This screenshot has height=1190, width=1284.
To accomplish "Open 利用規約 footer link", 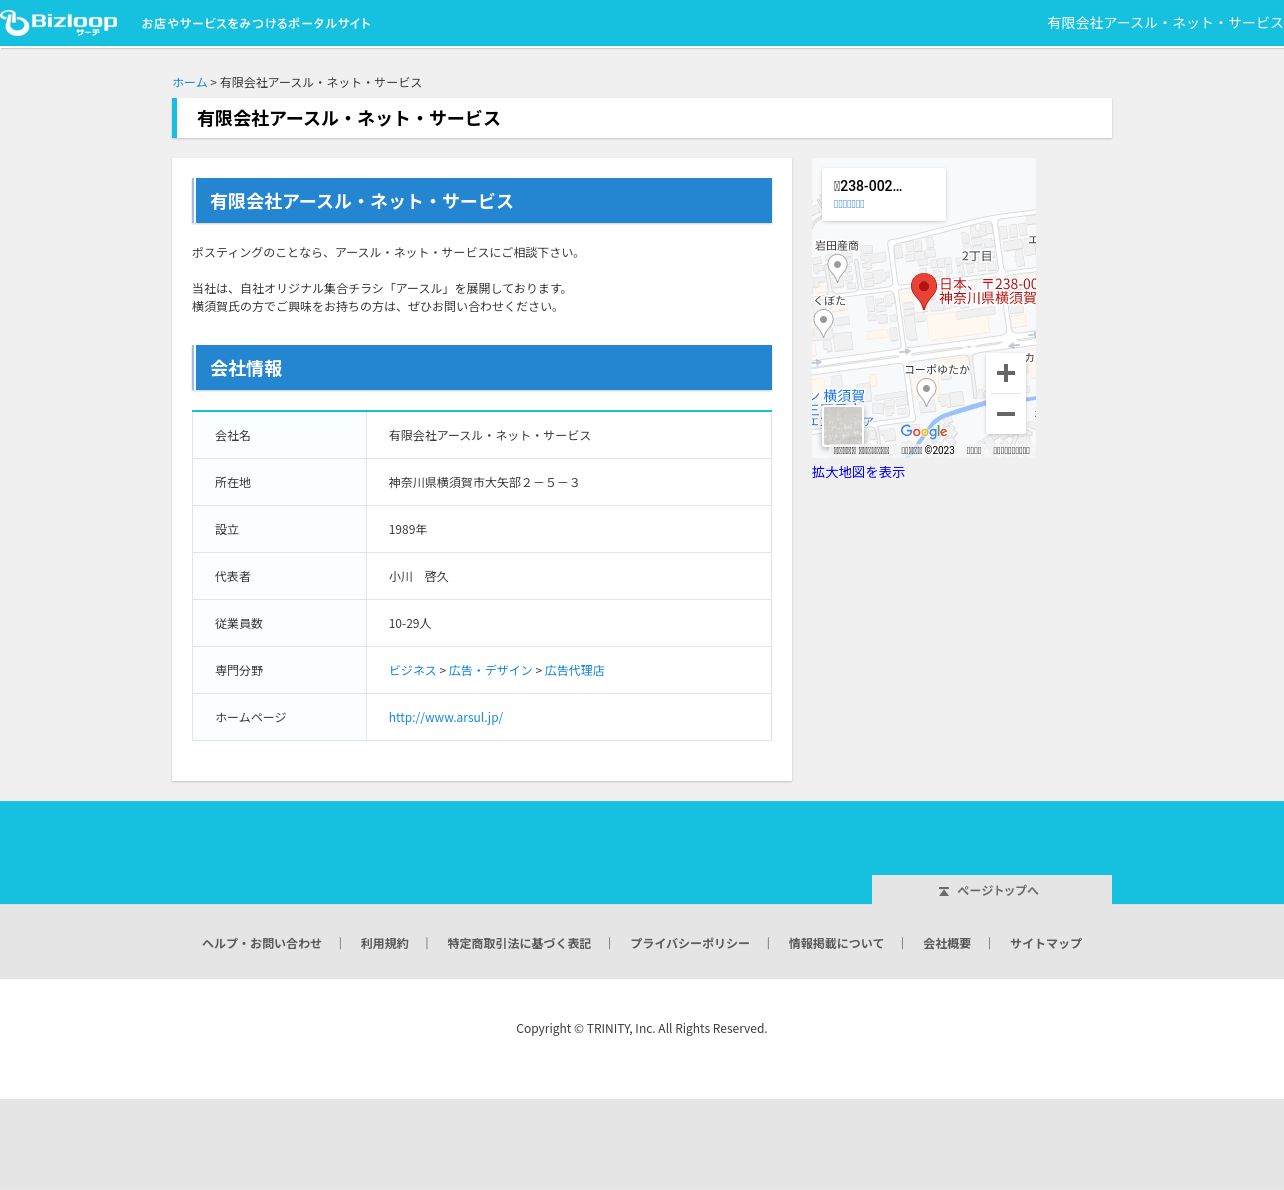I will (x=385, y=943).
